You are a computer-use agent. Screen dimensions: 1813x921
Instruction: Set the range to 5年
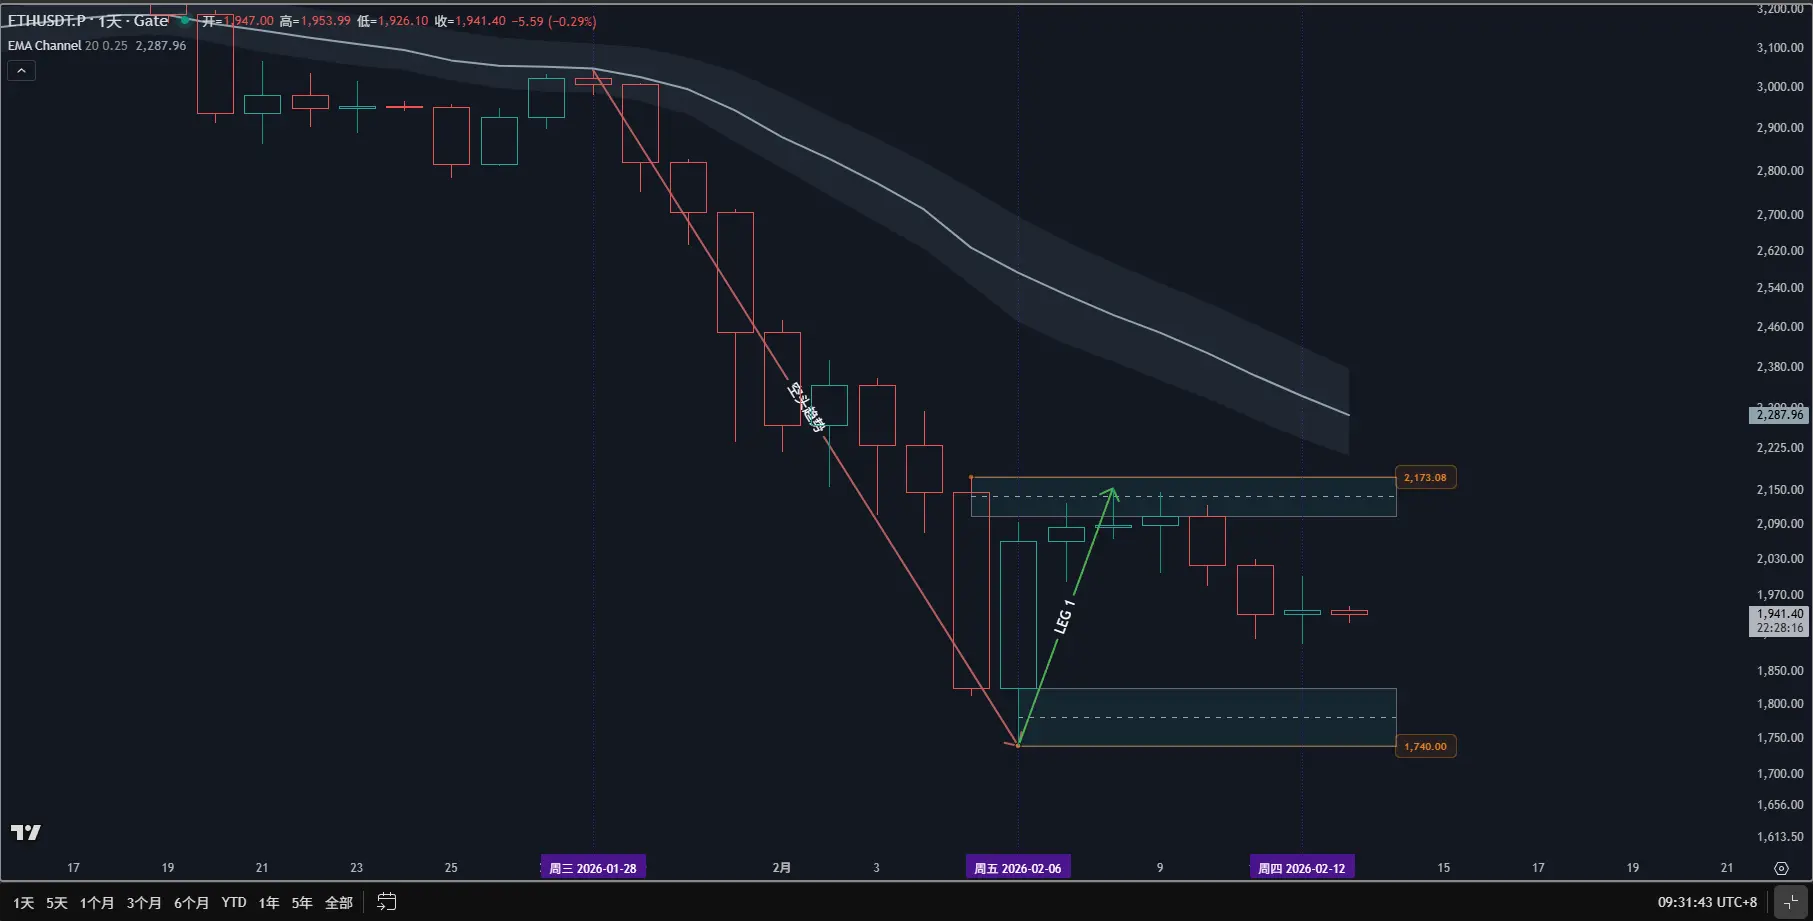pyautogui.click(x=302, y=903)
